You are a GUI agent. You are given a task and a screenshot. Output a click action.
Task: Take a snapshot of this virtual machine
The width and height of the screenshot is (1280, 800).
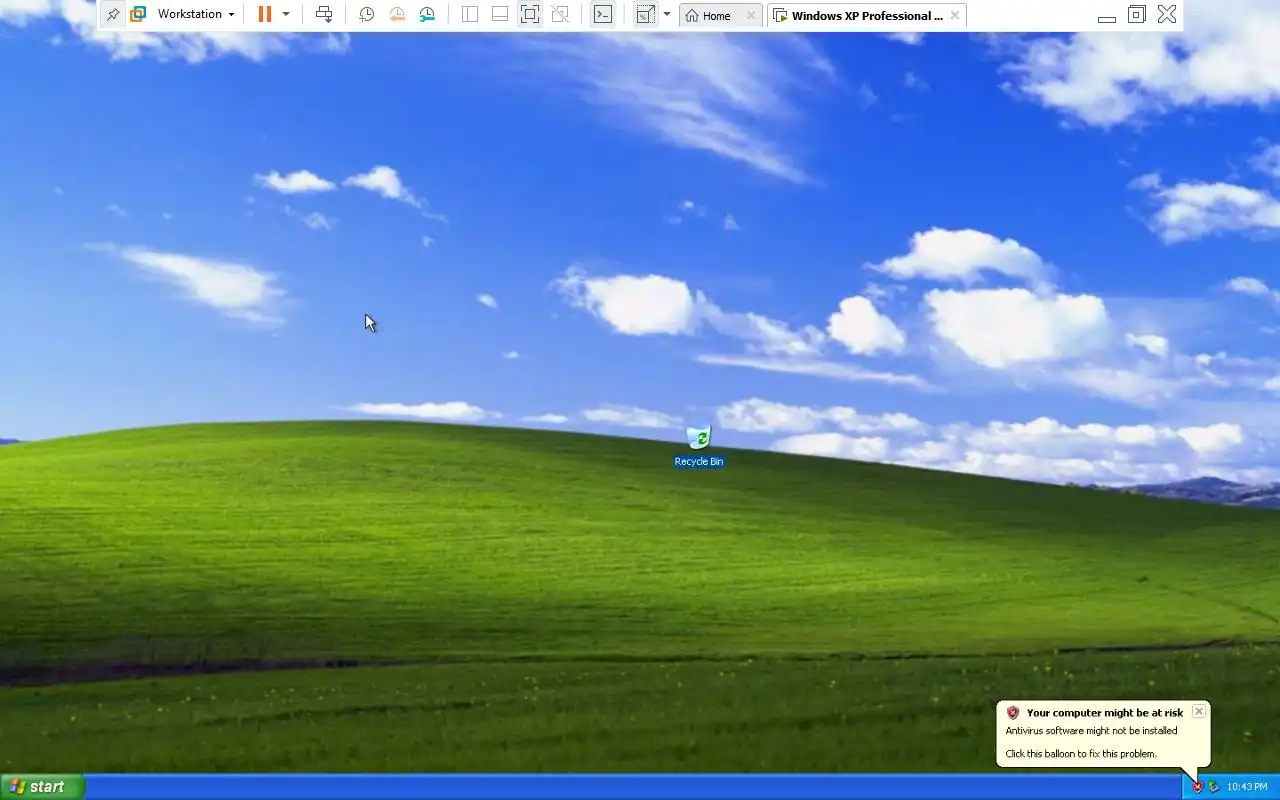tap(367, 14)
